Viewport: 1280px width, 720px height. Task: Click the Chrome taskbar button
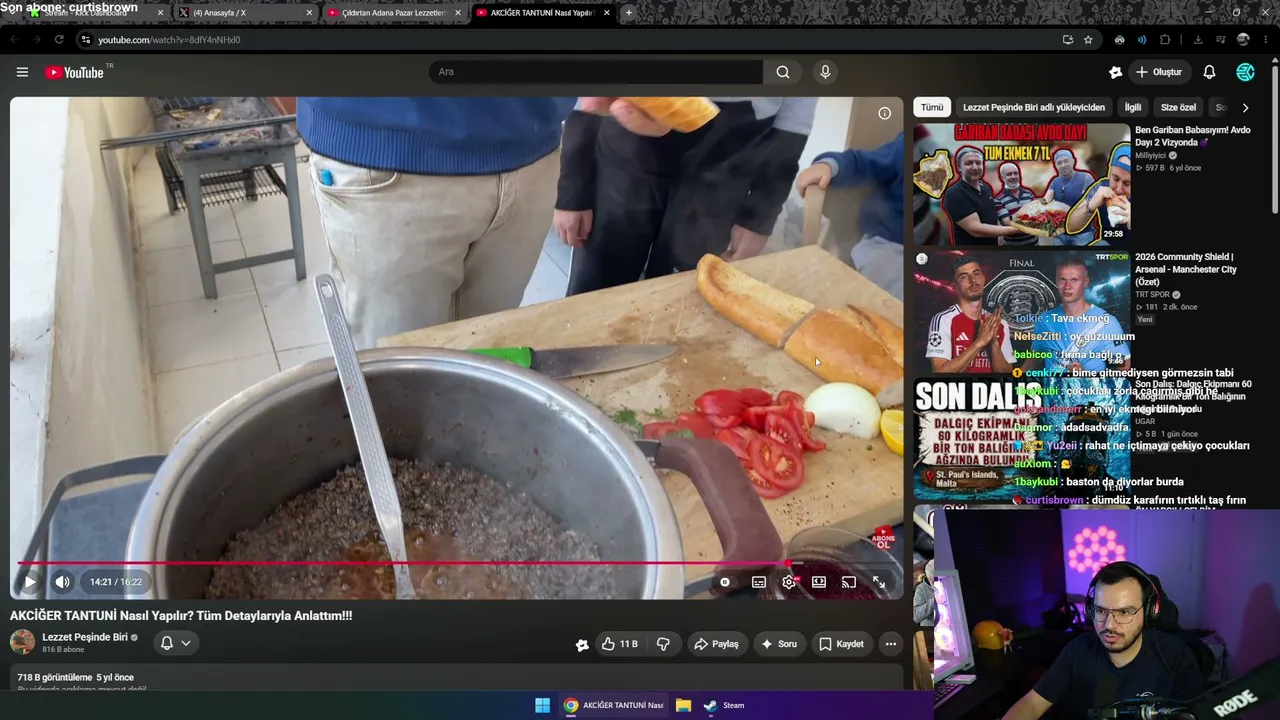pos(613,705)
